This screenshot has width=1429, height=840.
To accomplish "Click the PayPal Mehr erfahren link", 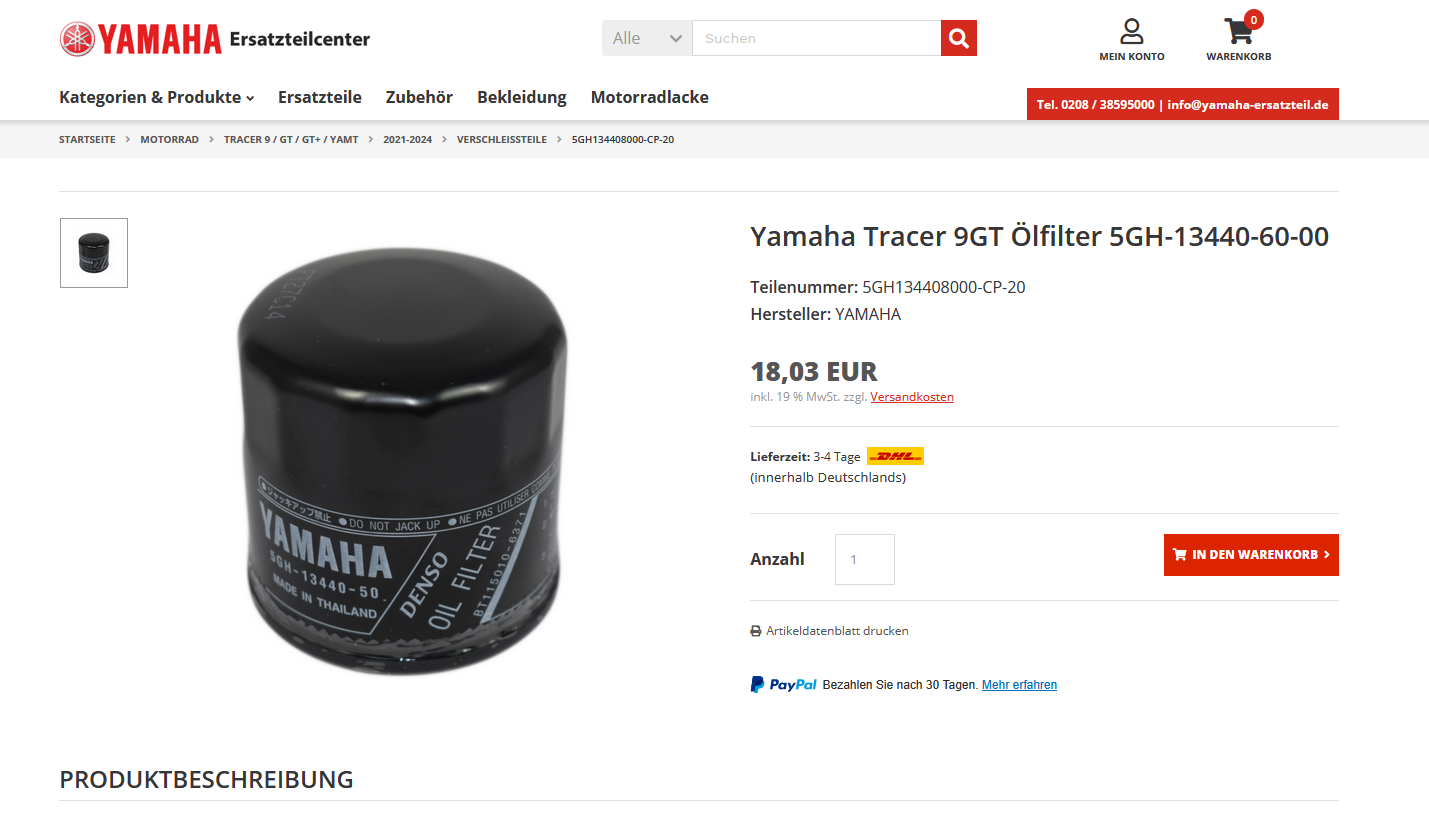I will click(1019, 685).
